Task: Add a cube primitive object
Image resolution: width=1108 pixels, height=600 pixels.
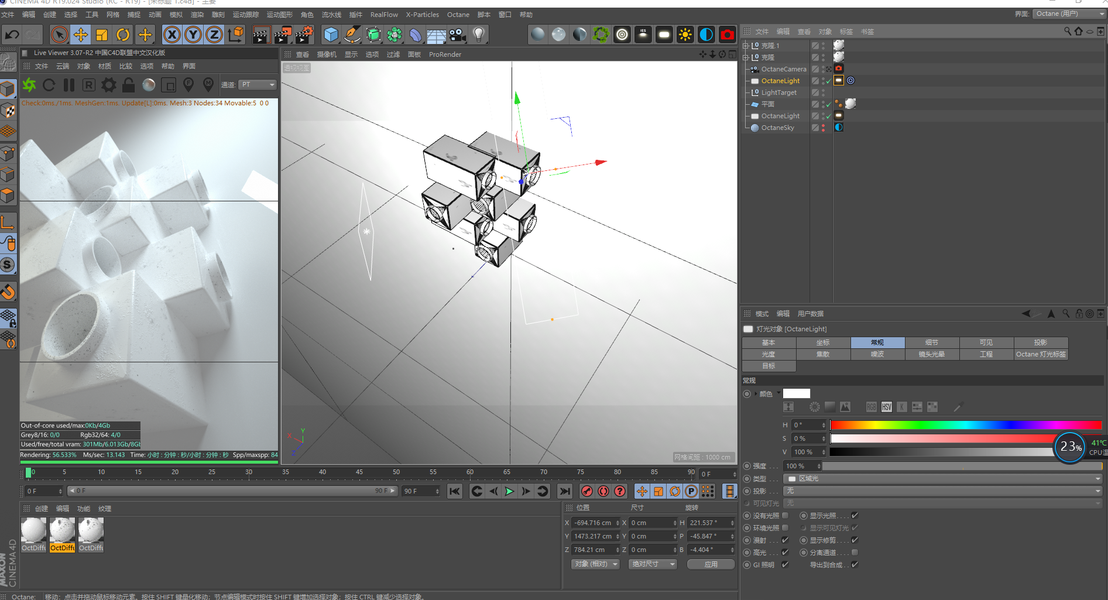Action: pos(331,34)
